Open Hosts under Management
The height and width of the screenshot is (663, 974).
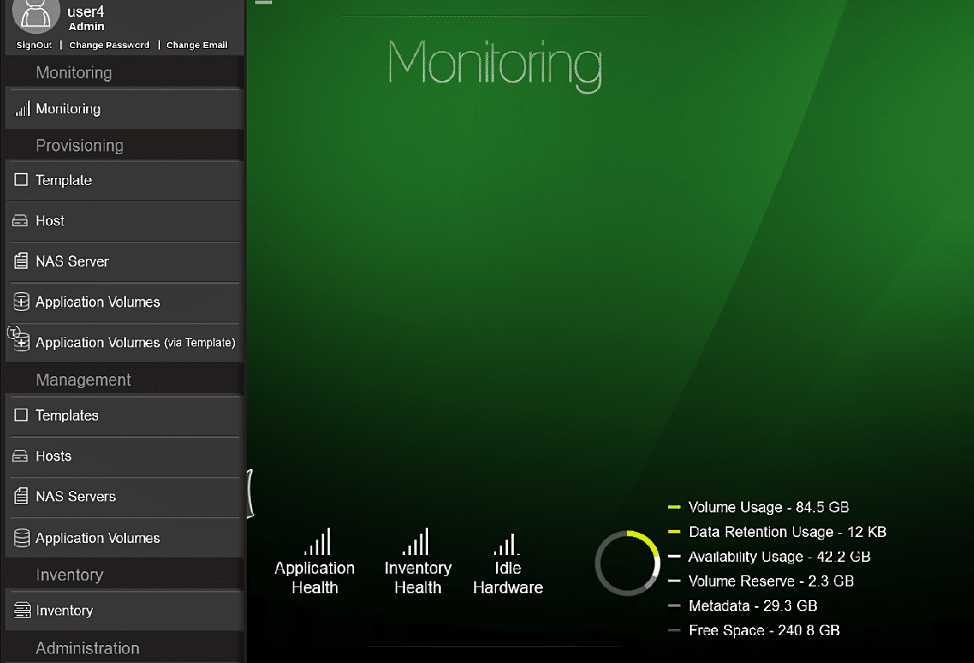tap(124, 456)
